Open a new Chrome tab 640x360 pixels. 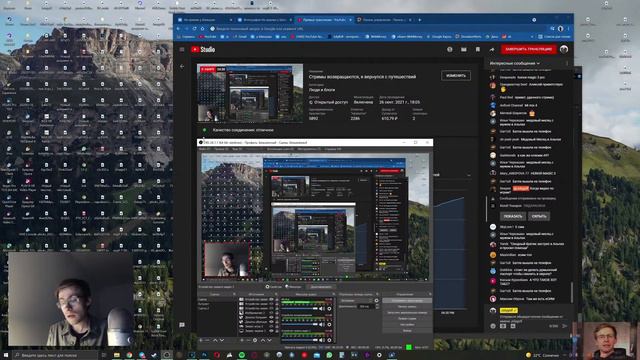pyautogui.click(x=420, y=20)
